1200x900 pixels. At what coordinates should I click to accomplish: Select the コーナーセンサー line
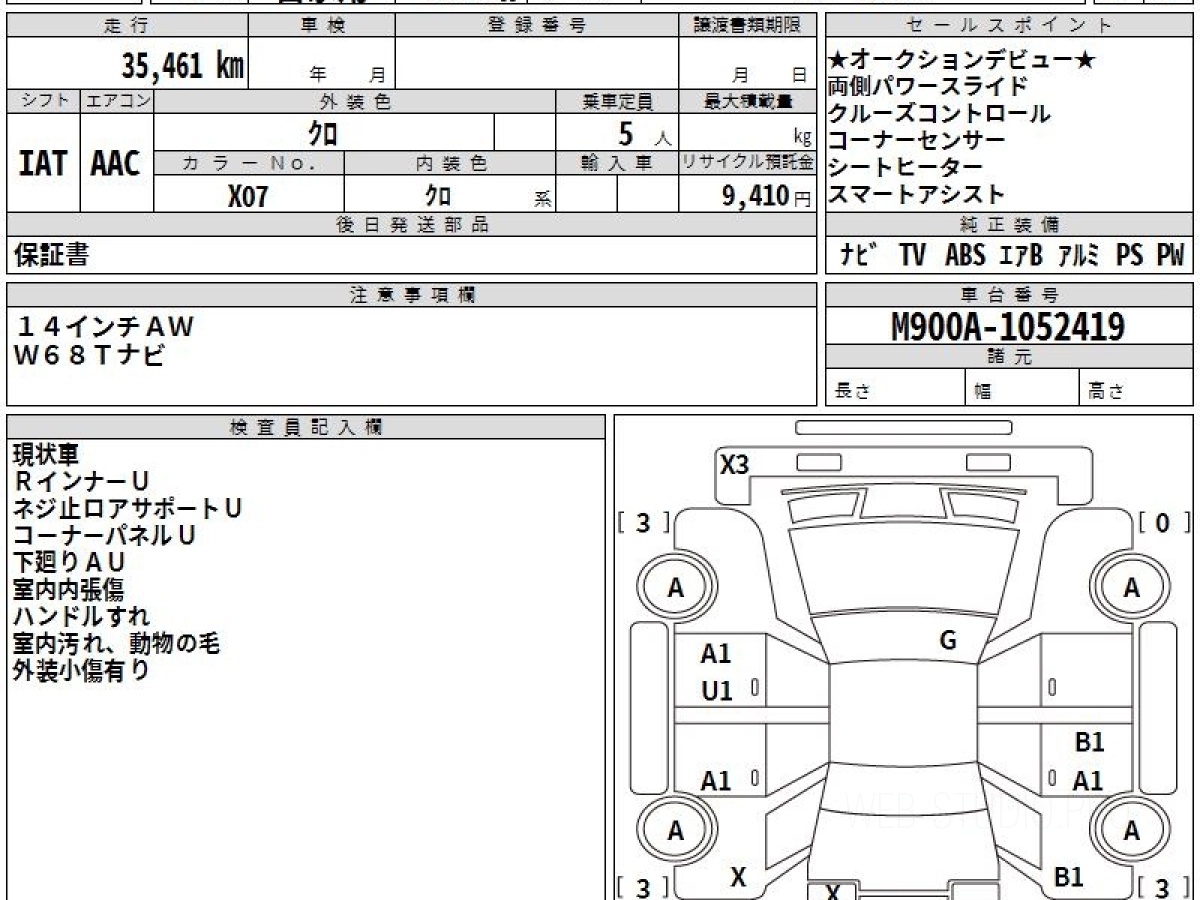tap(916, 141)
